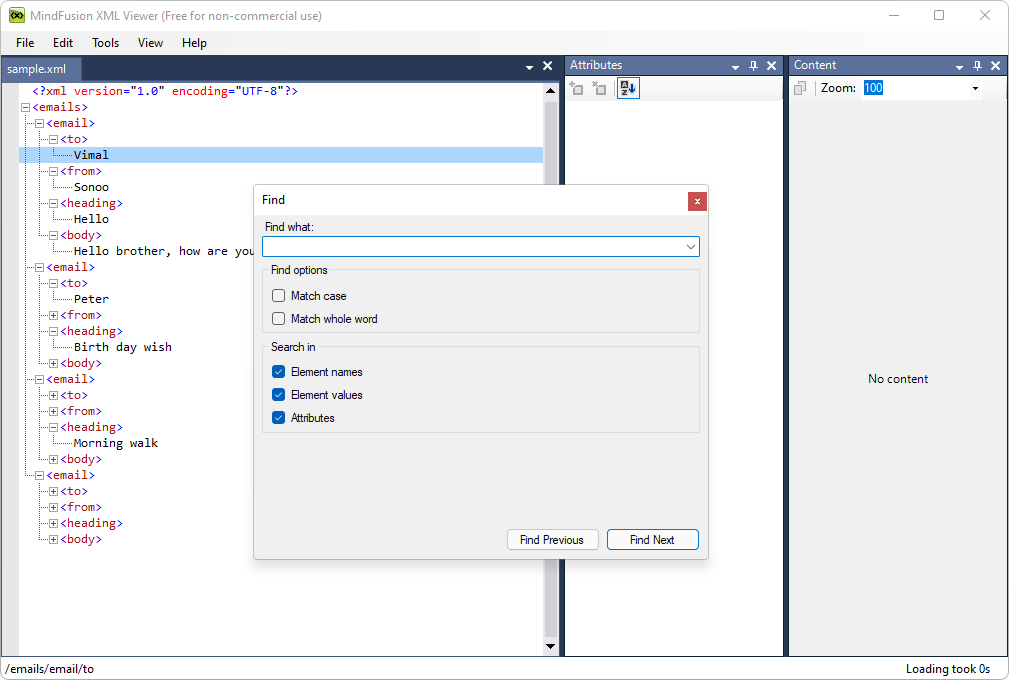Collapse the first email node
1009x680 pixels.
coord(39,124)
